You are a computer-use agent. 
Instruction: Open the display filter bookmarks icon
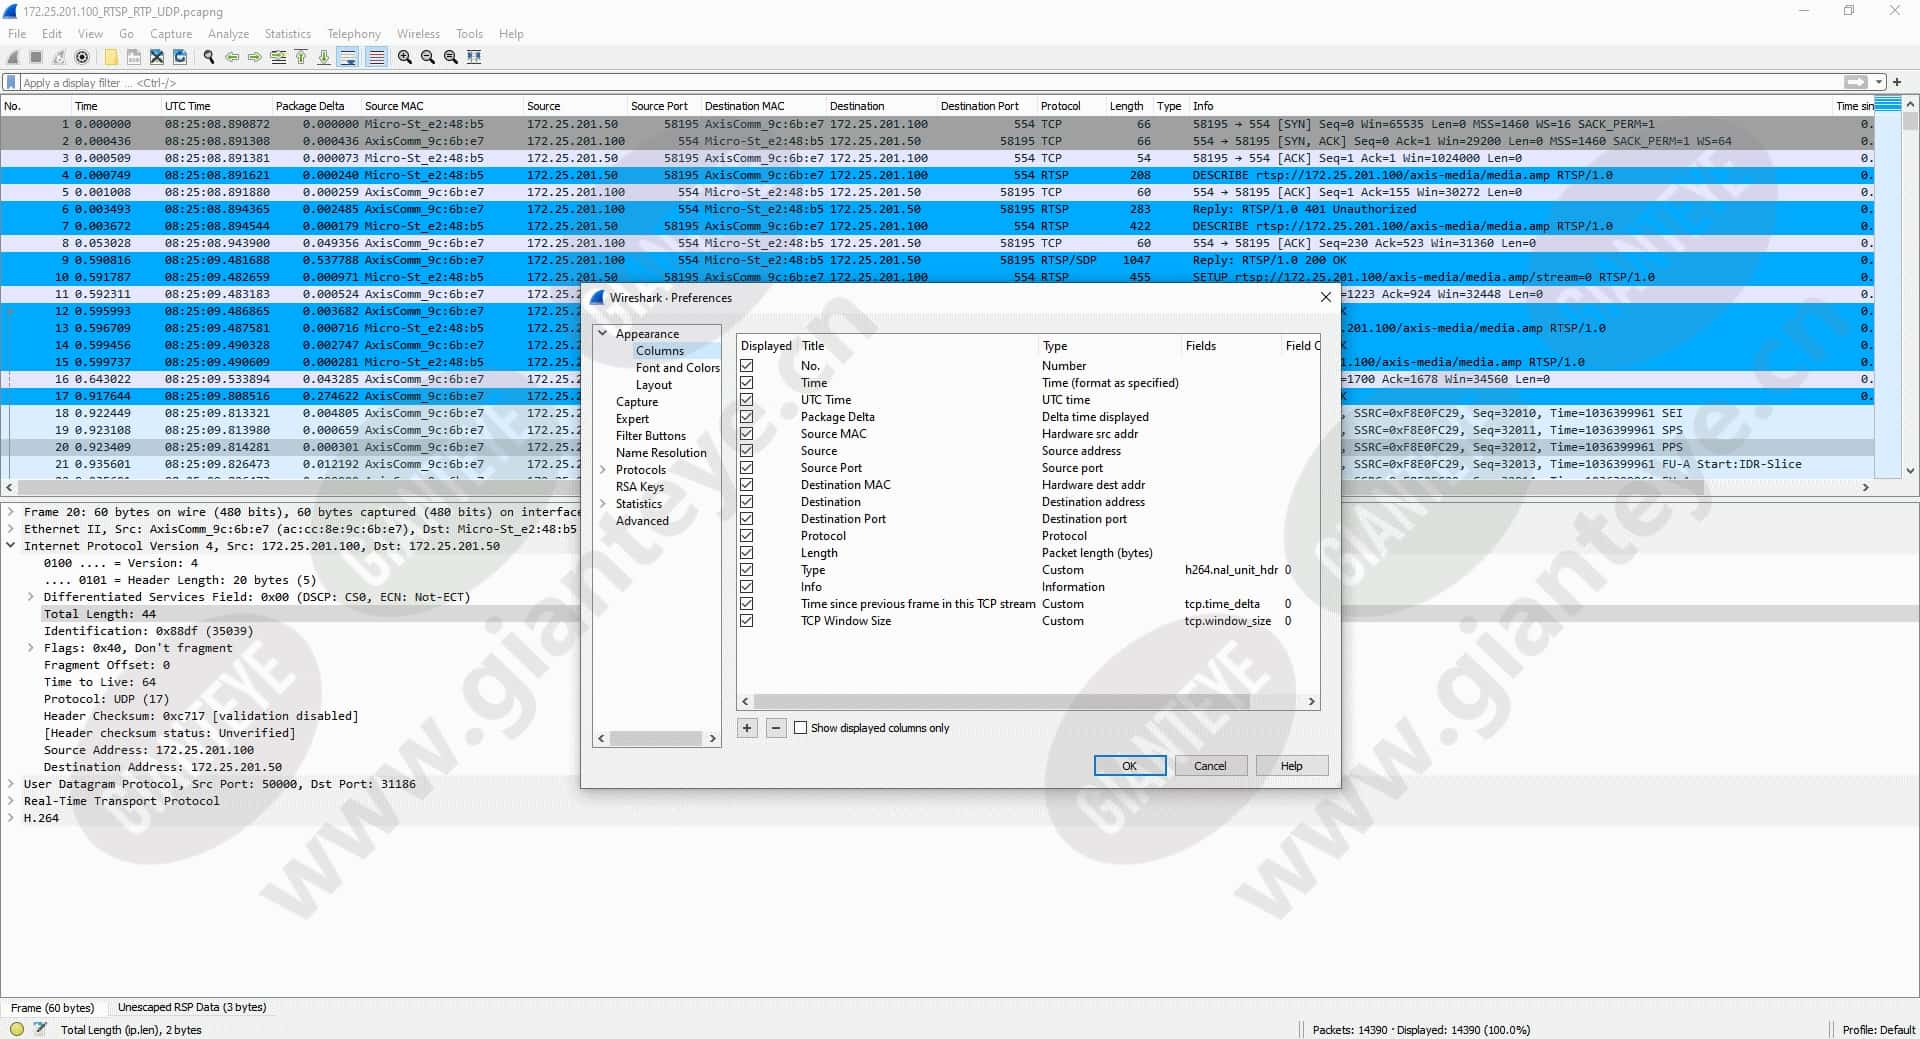click(12, 82)
